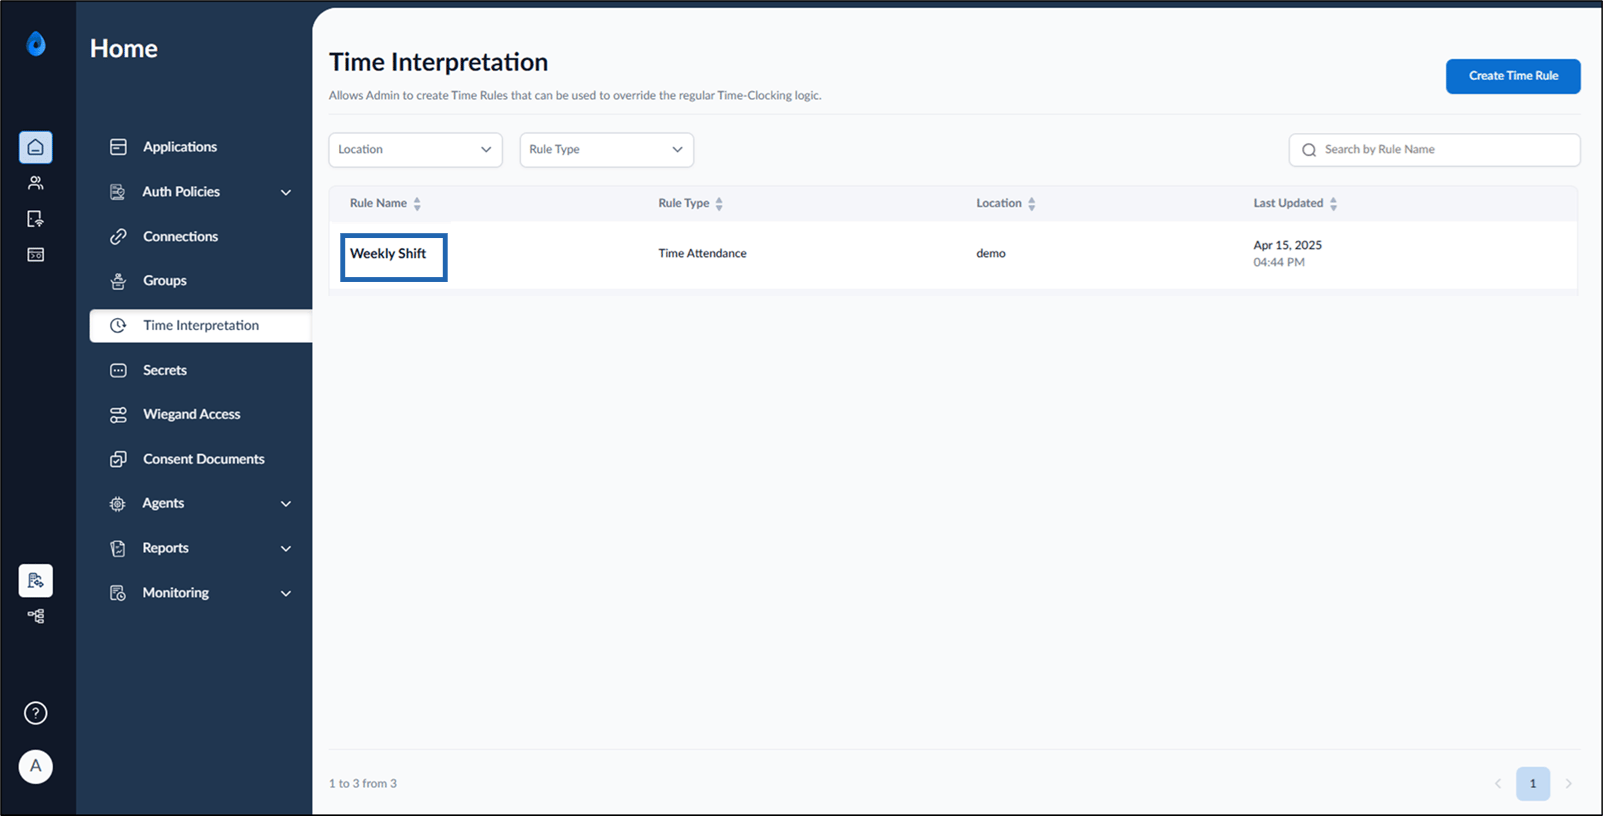
Task: Click the Wiegand Access menu icon
Action: pos(118,415)
